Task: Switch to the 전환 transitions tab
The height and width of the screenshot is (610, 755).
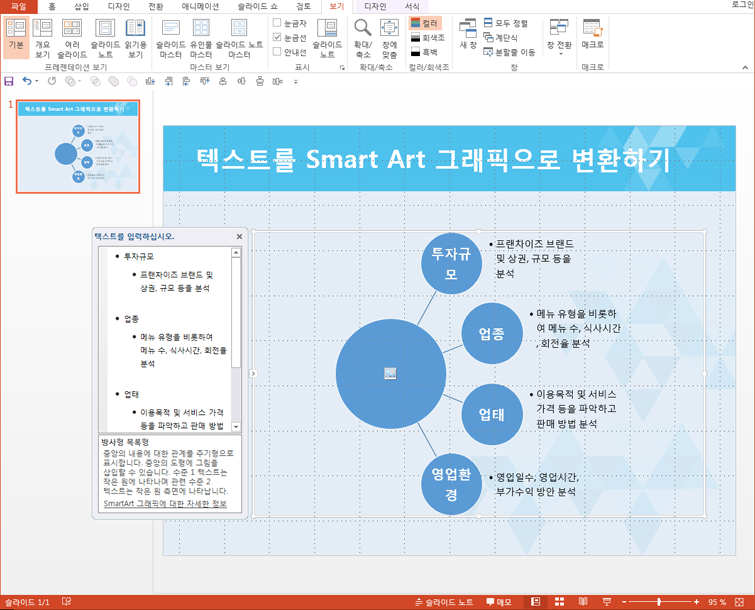Action: click(155, 6)
